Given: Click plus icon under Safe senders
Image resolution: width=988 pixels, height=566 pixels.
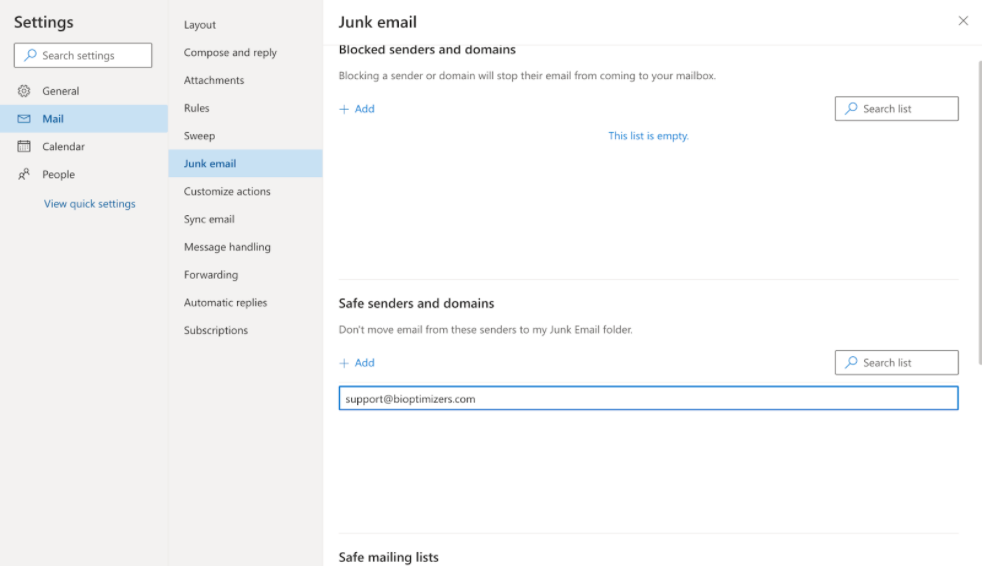Looking at the screenshot, I should click(x=344, y=363).
